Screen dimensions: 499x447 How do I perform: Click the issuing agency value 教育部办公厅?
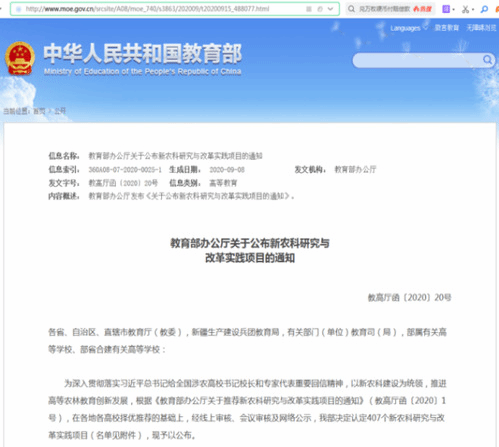[x=355, y=170]
